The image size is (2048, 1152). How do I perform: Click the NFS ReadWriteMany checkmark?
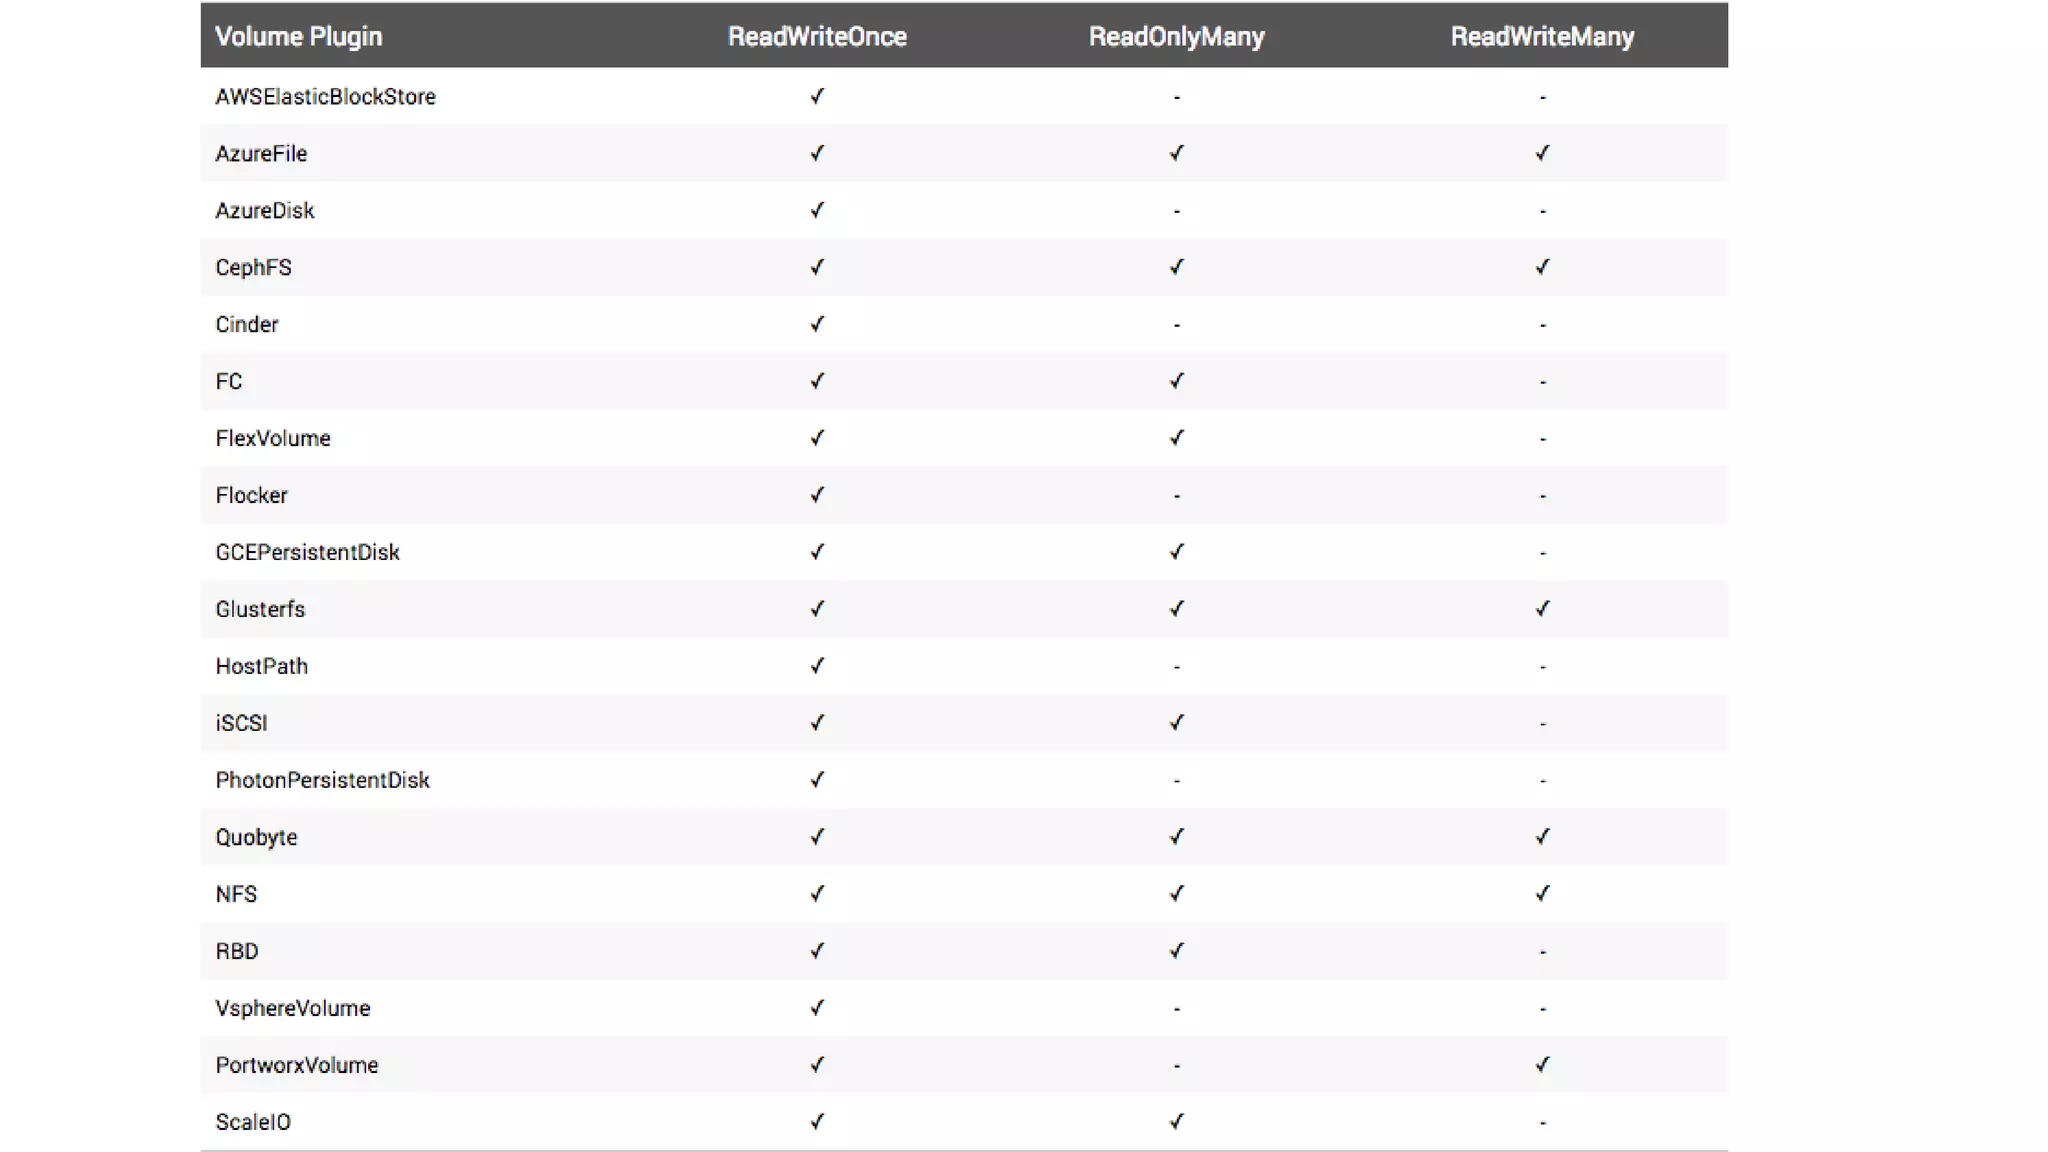coord(1542,894)
